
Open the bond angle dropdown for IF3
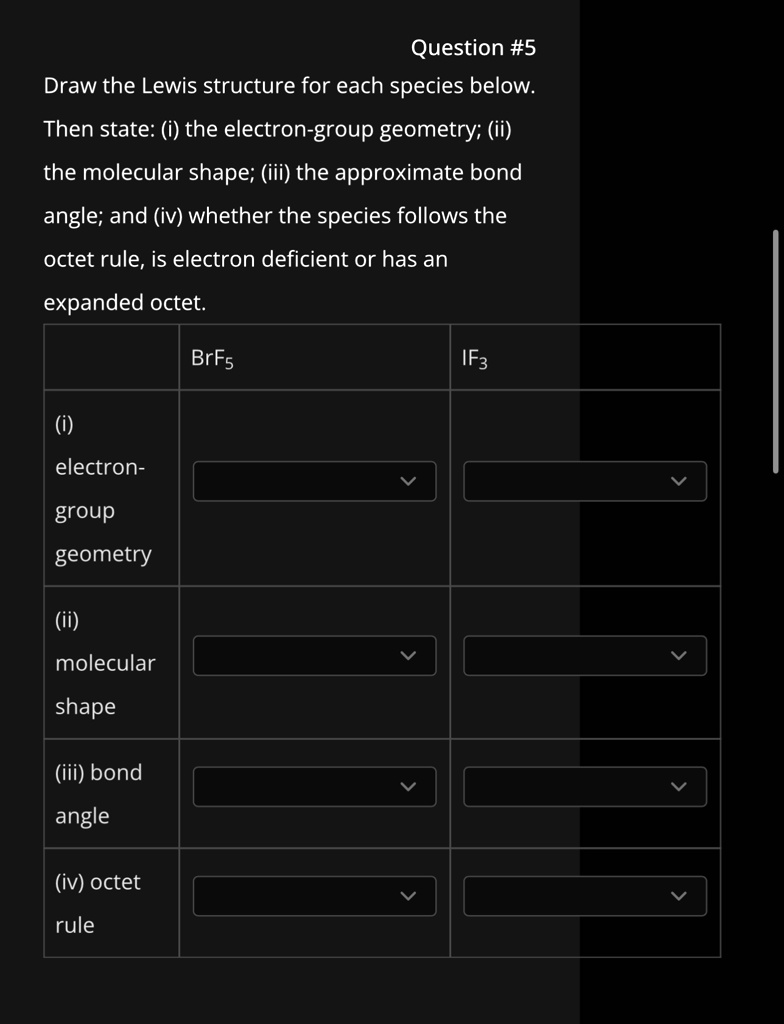pyautogui.click(x=585, y=786)
